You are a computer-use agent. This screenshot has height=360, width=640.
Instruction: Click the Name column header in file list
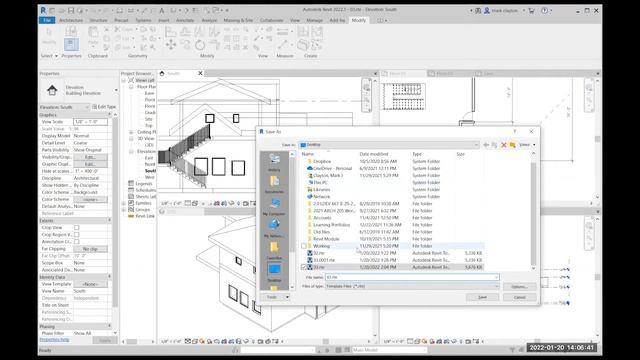tap(308, 154)
